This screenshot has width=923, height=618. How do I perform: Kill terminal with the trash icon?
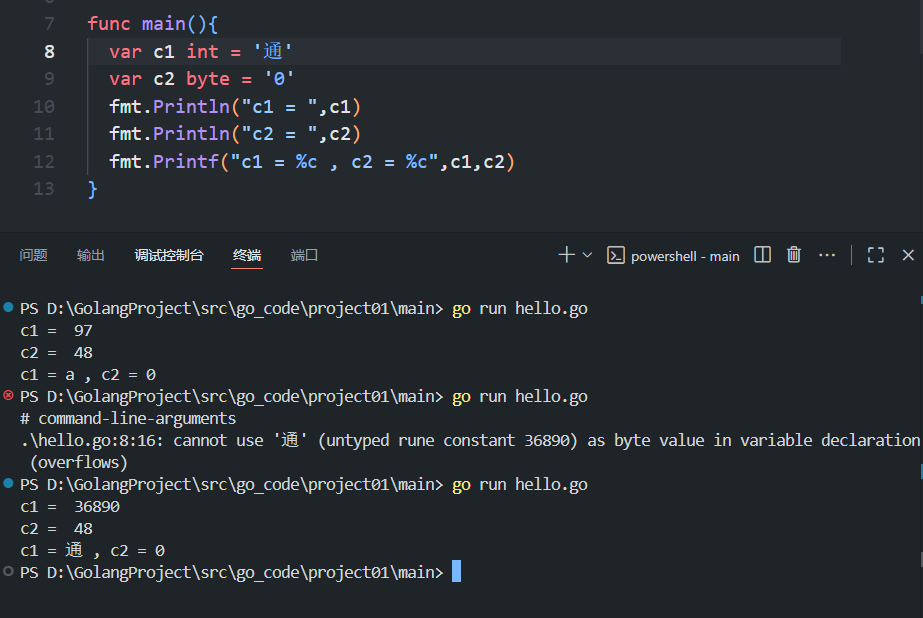tap(794, 255)
